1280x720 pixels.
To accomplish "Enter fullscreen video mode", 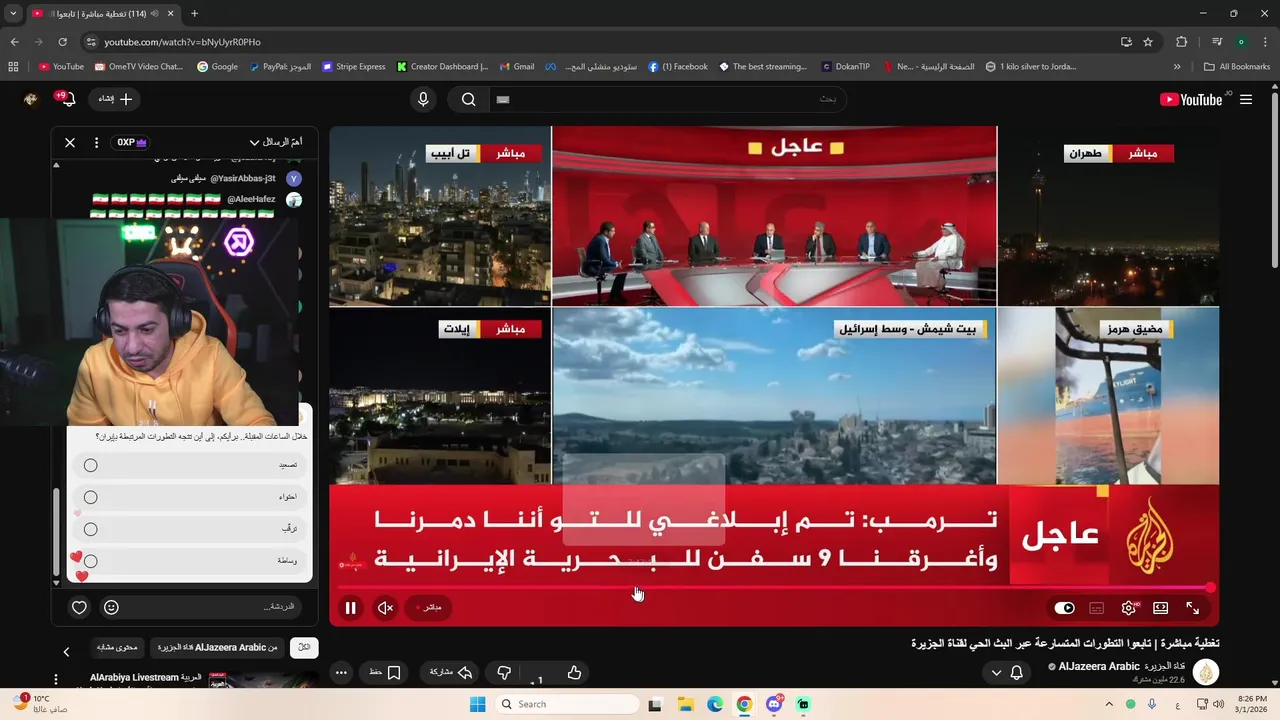I will click(1193, 607).
